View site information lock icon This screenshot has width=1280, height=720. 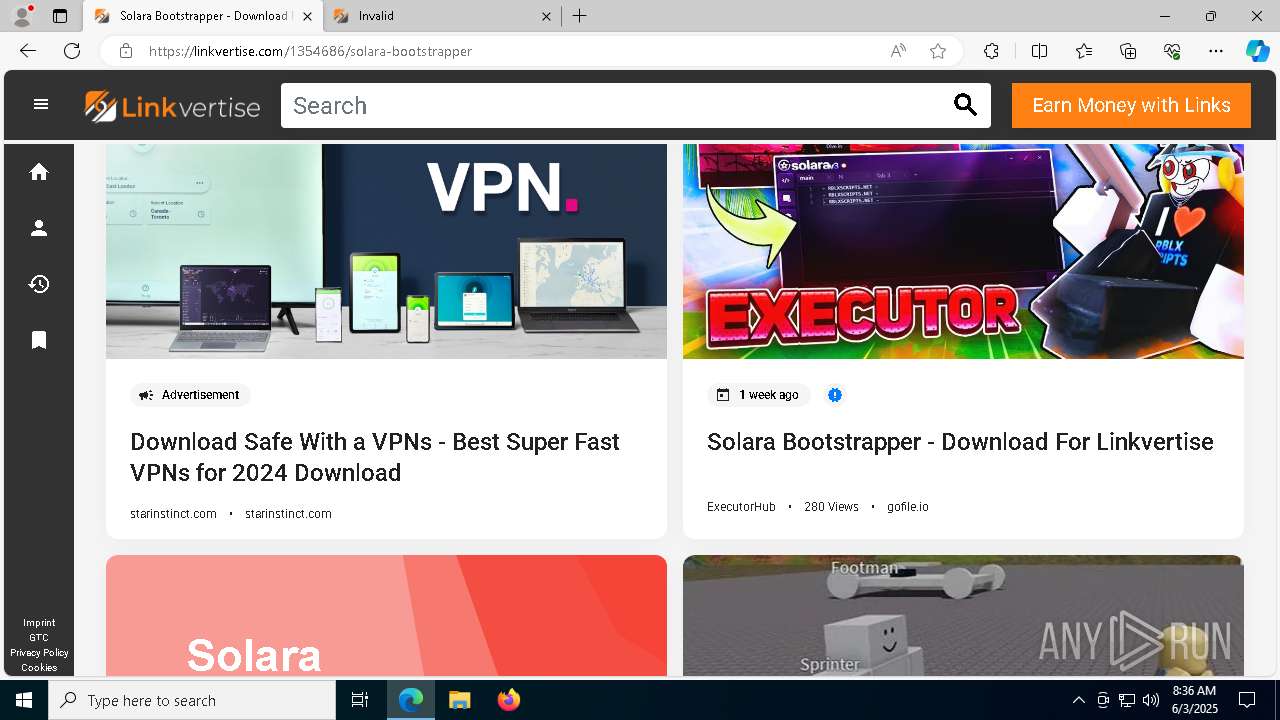[126, 51]
